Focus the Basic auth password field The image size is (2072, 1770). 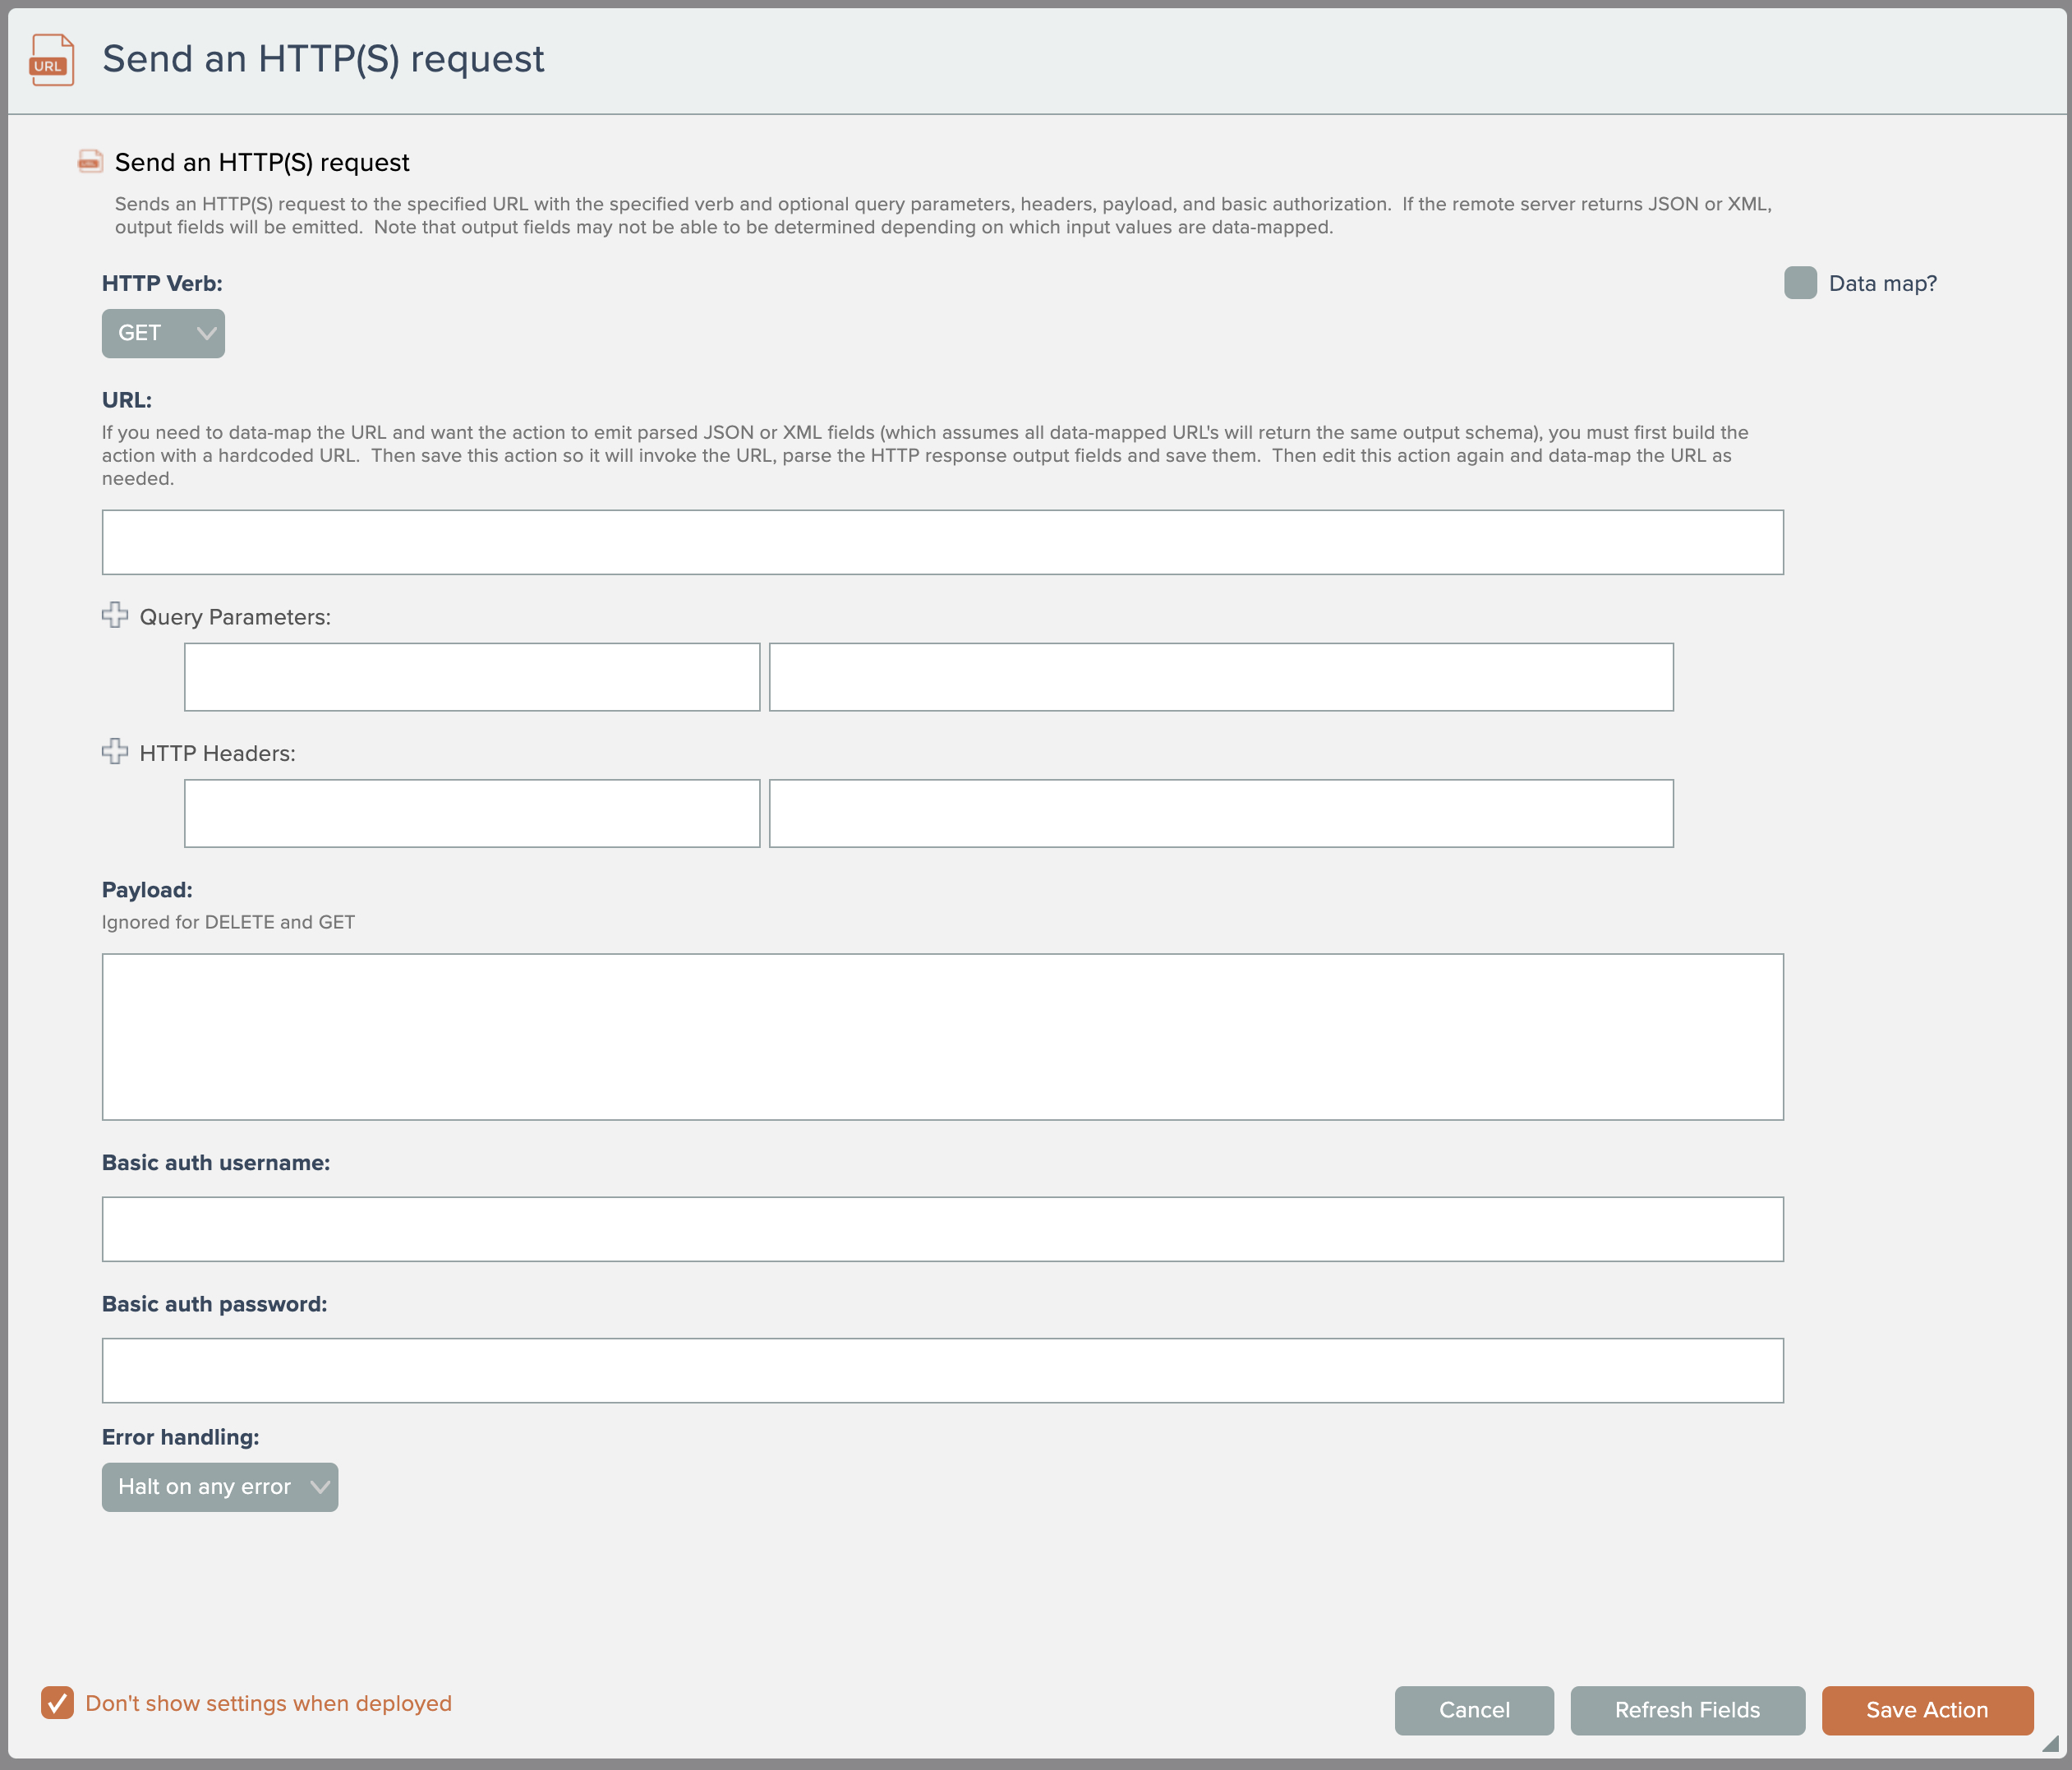click(x=942, y=1370)
